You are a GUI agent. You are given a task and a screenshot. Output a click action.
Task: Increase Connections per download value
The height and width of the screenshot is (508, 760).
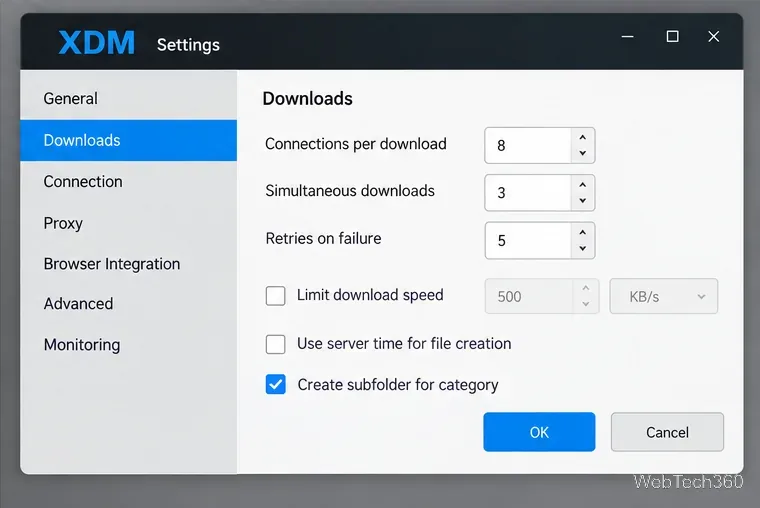pos(583,138)
